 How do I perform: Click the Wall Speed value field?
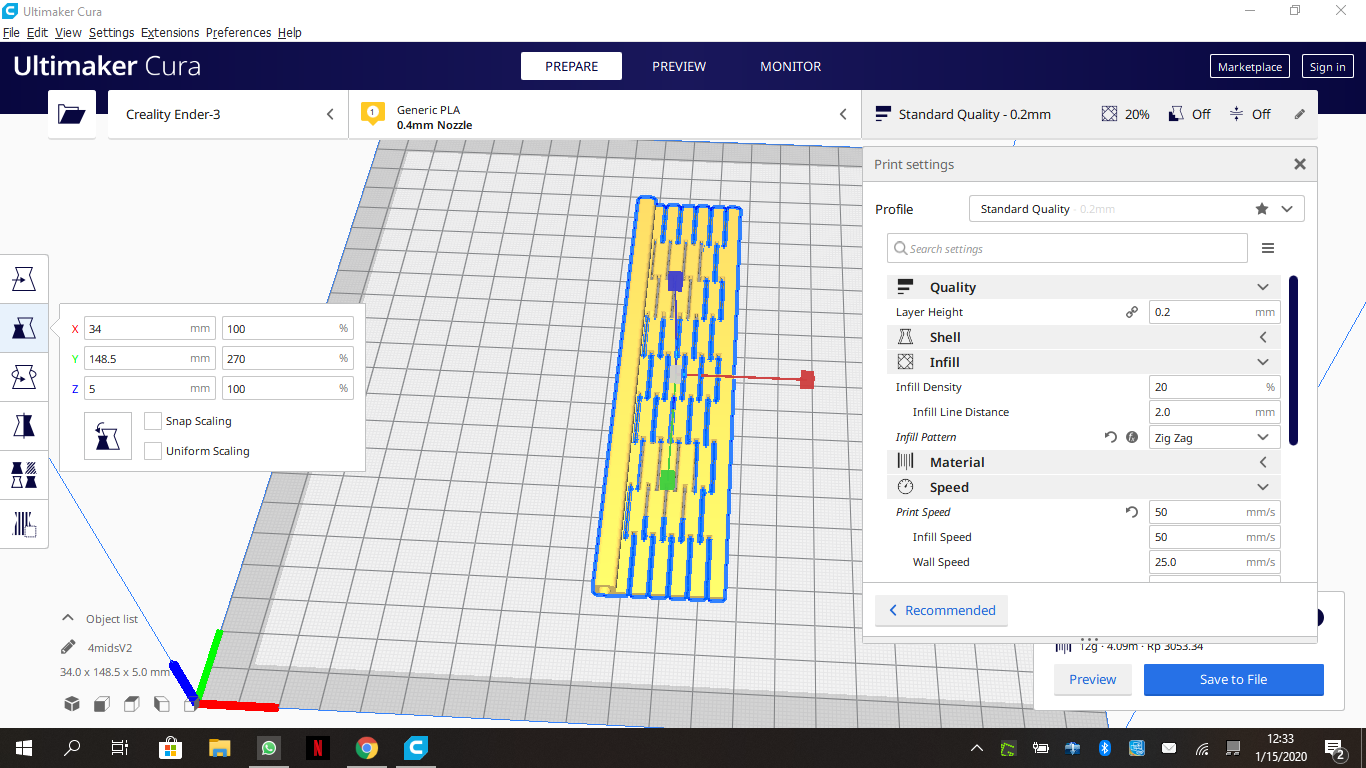(x=1214, y=562)
